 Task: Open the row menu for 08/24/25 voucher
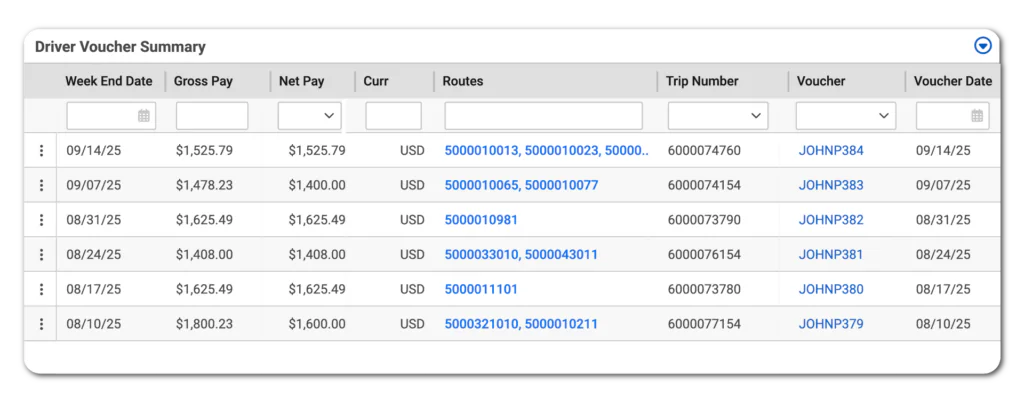41,255
